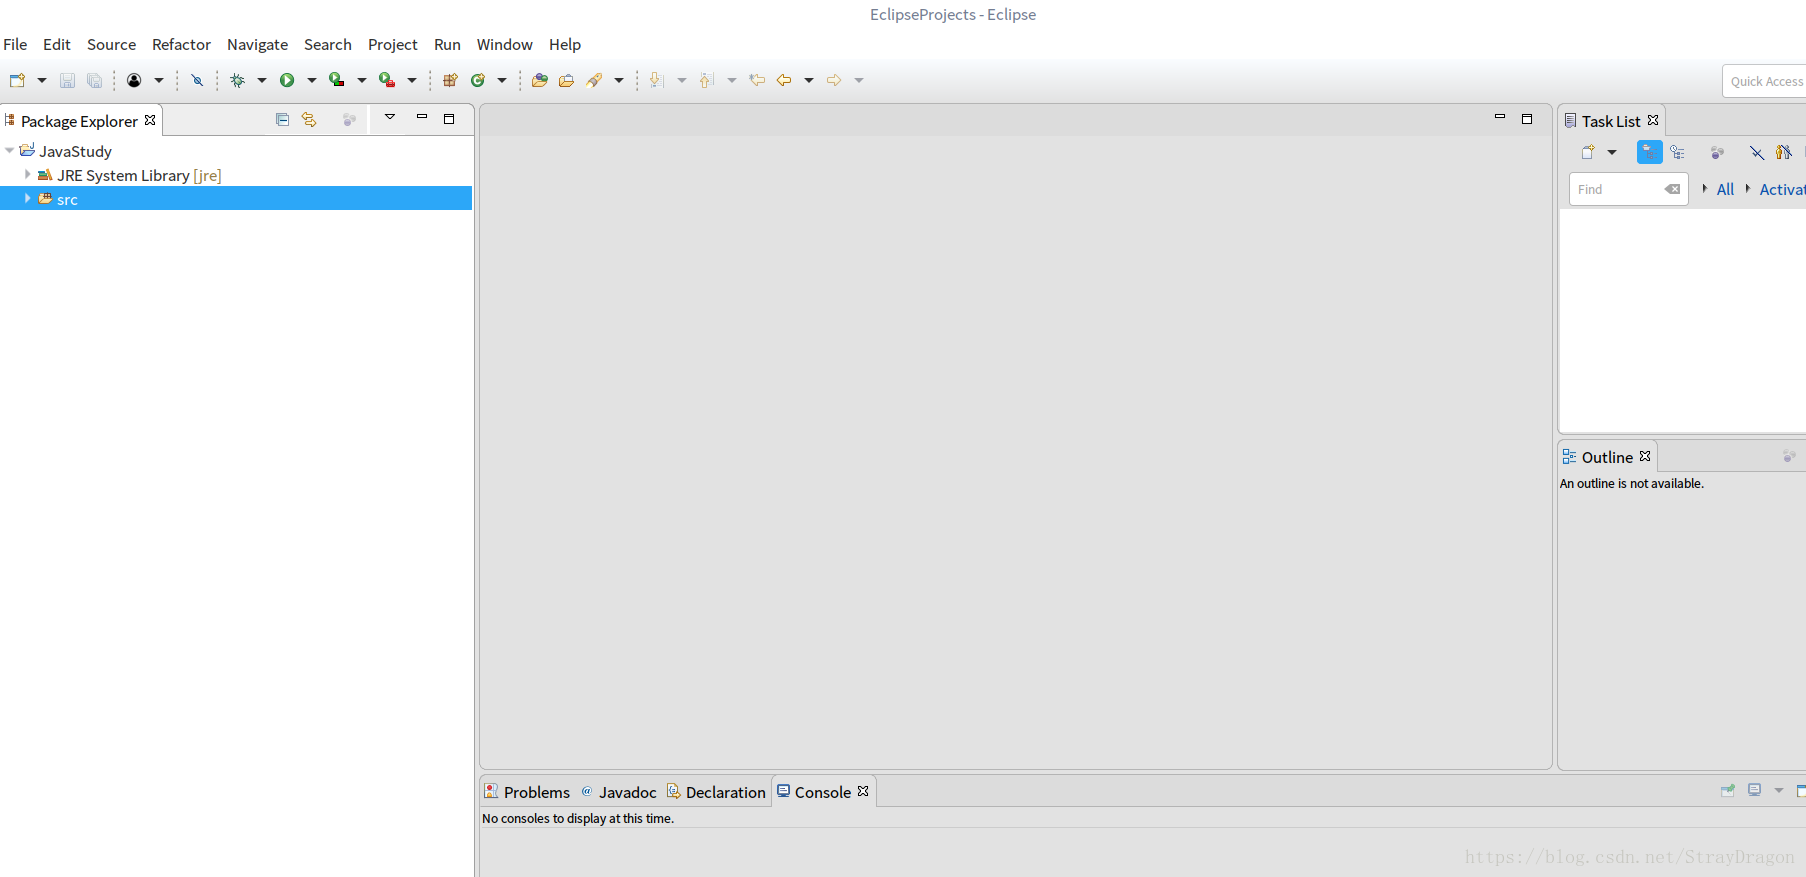Click the Last Edit Location icon
This screenshot has height=877, width=1806.
pyautogui.click(x=757, y=80)
